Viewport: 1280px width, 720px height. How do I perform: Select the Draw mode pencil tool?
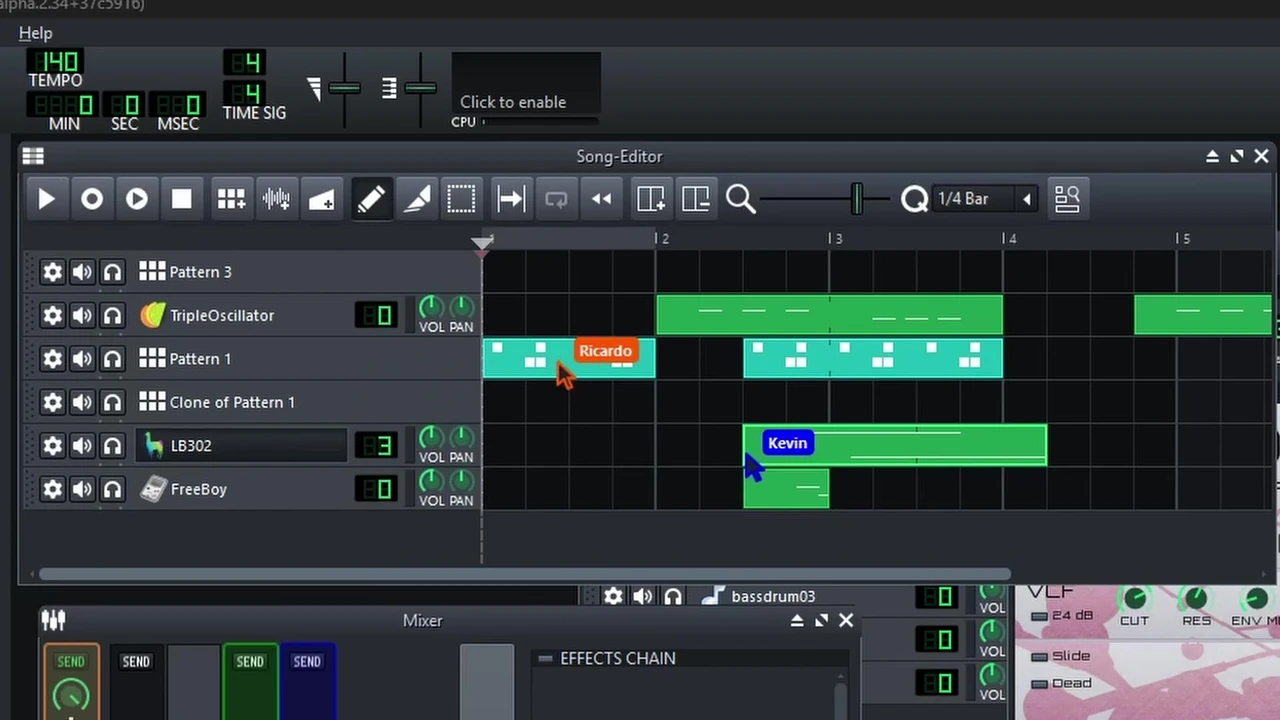tap(370, 199)
